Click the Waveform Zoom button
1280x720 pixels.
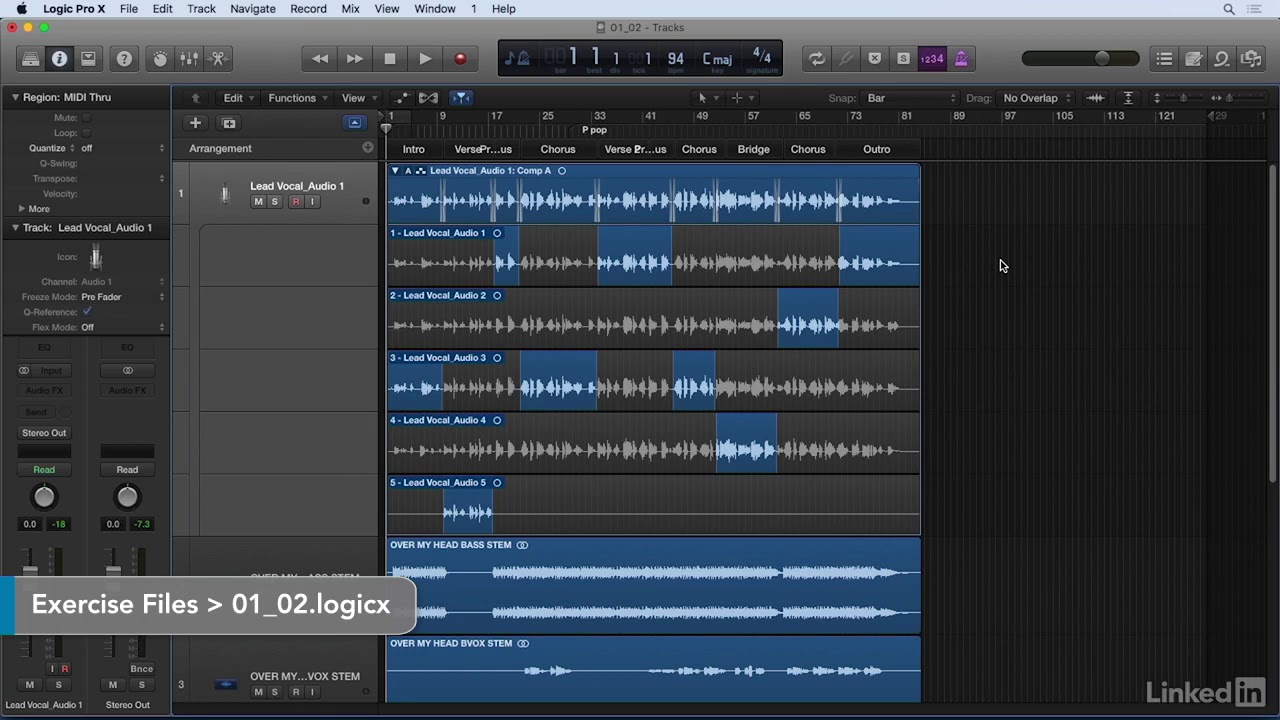1096,98
